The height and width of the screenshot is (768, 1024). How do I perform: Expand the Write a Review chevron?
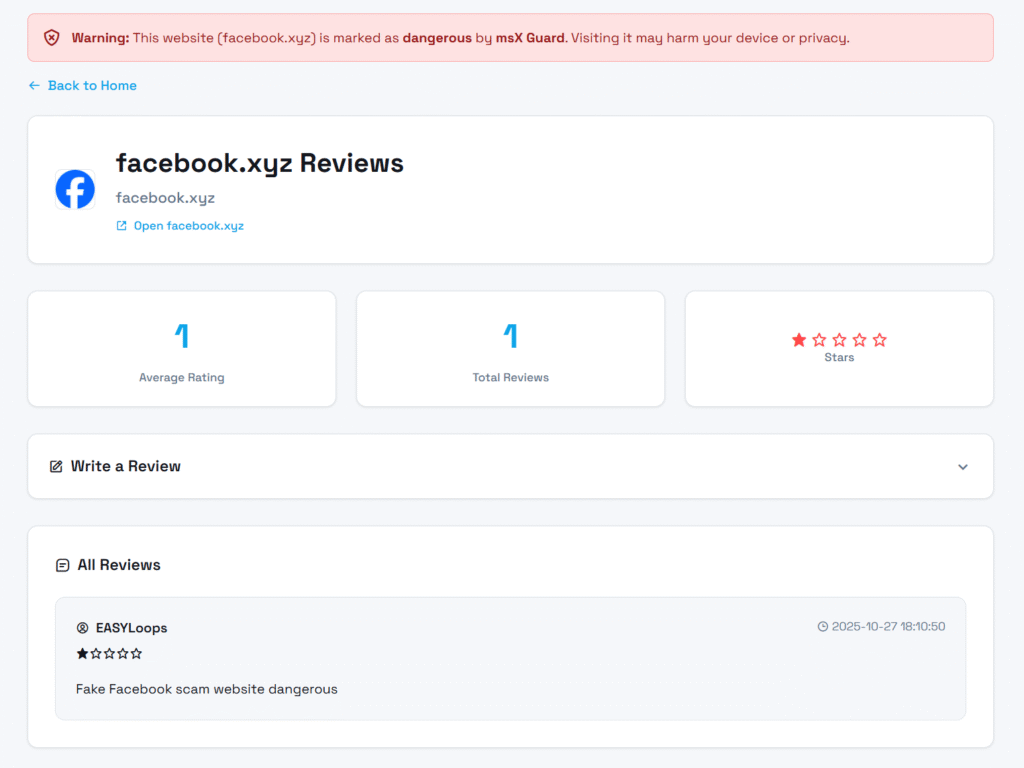point(962,467)
